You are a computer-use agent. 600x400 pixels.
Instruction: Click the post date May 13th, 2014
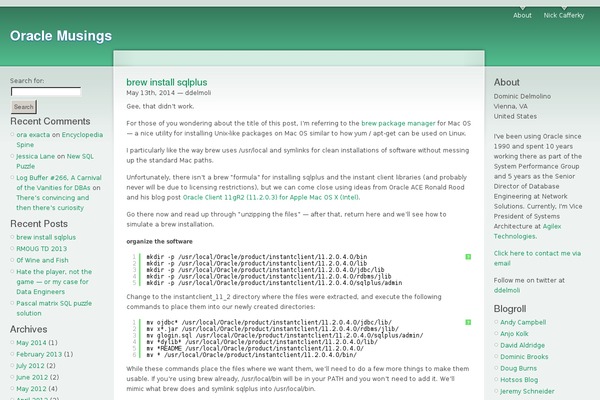pyautogui.click(x=150, y=93)
